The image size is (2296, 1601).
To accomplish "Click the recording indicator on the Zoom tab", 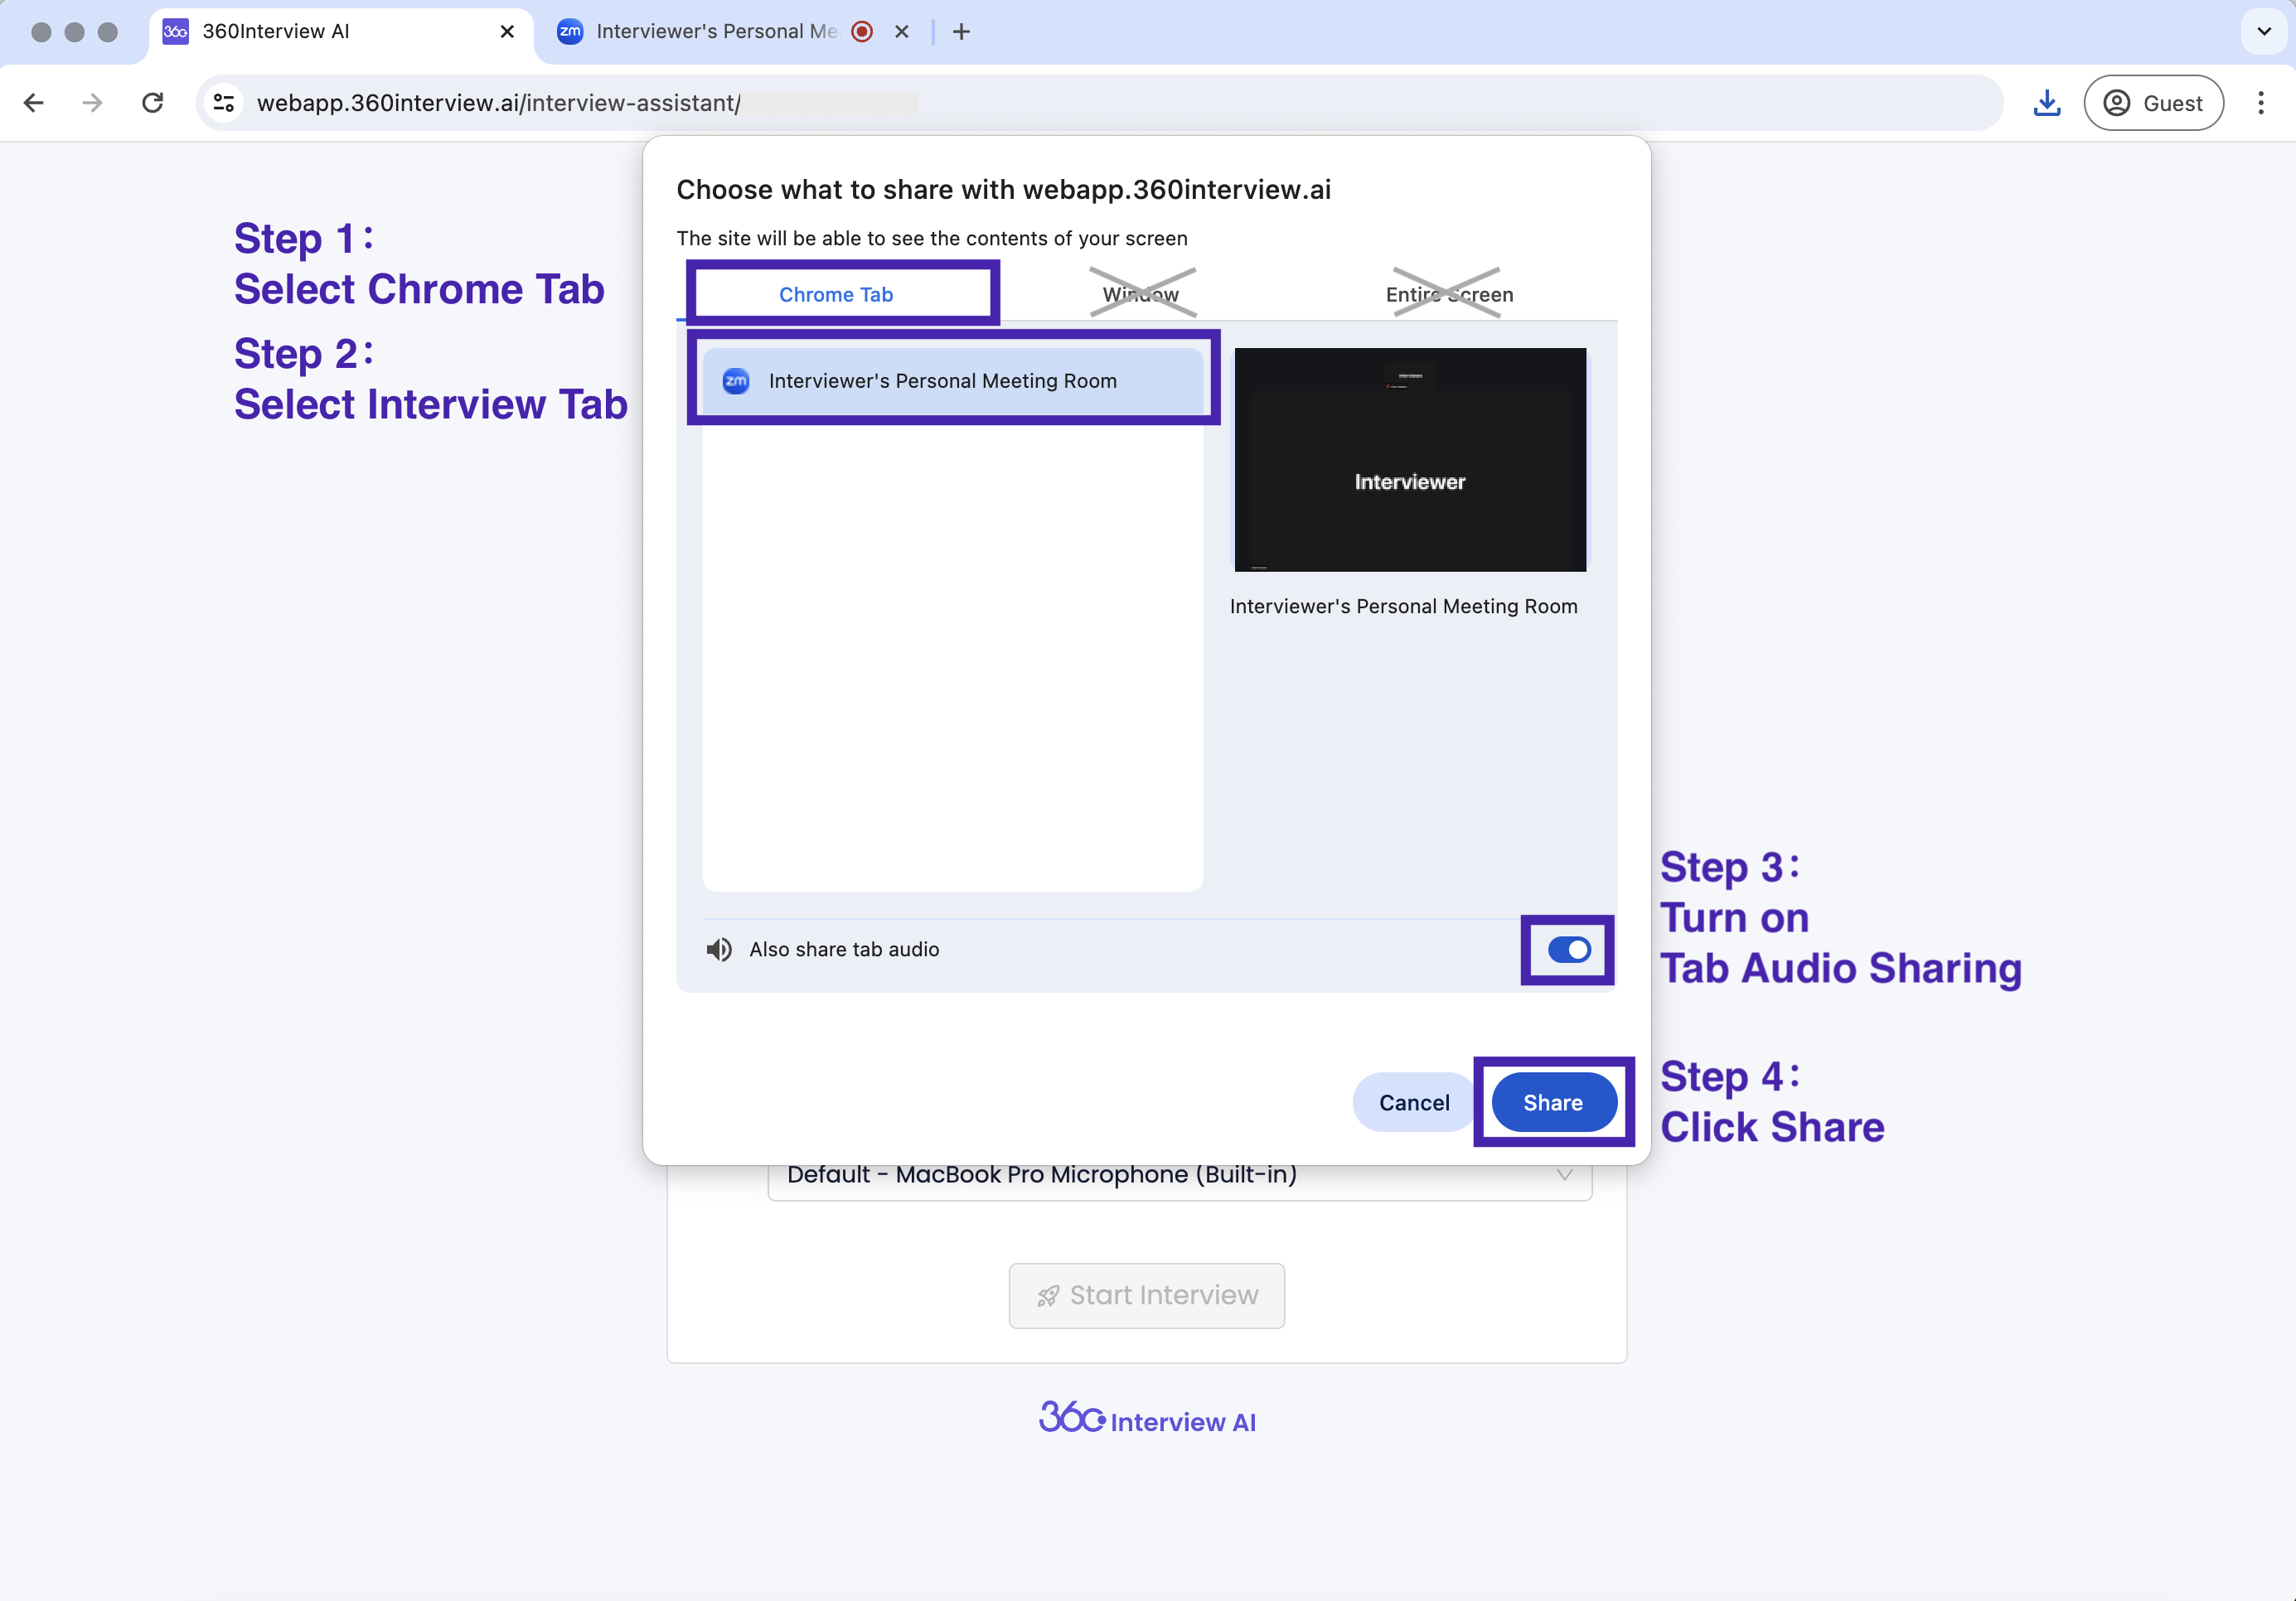I will pyautogui.click(x=862, y=32).
